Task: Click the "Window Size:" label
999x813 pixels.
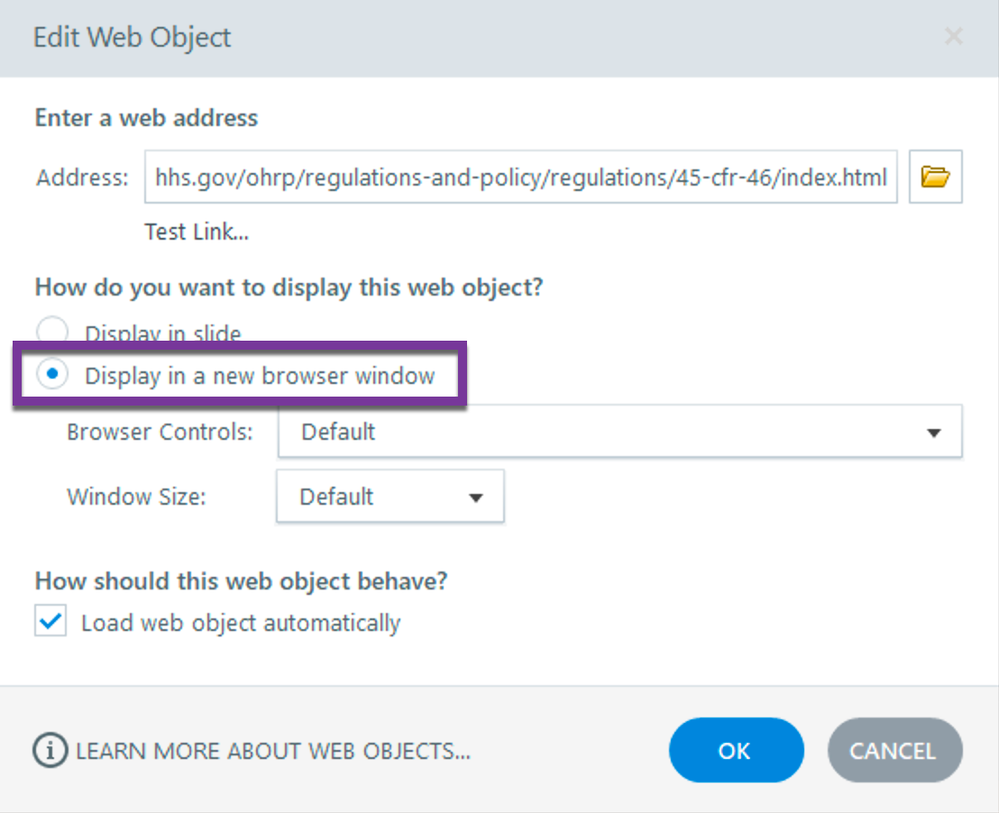Action: [x=136, y=496]
